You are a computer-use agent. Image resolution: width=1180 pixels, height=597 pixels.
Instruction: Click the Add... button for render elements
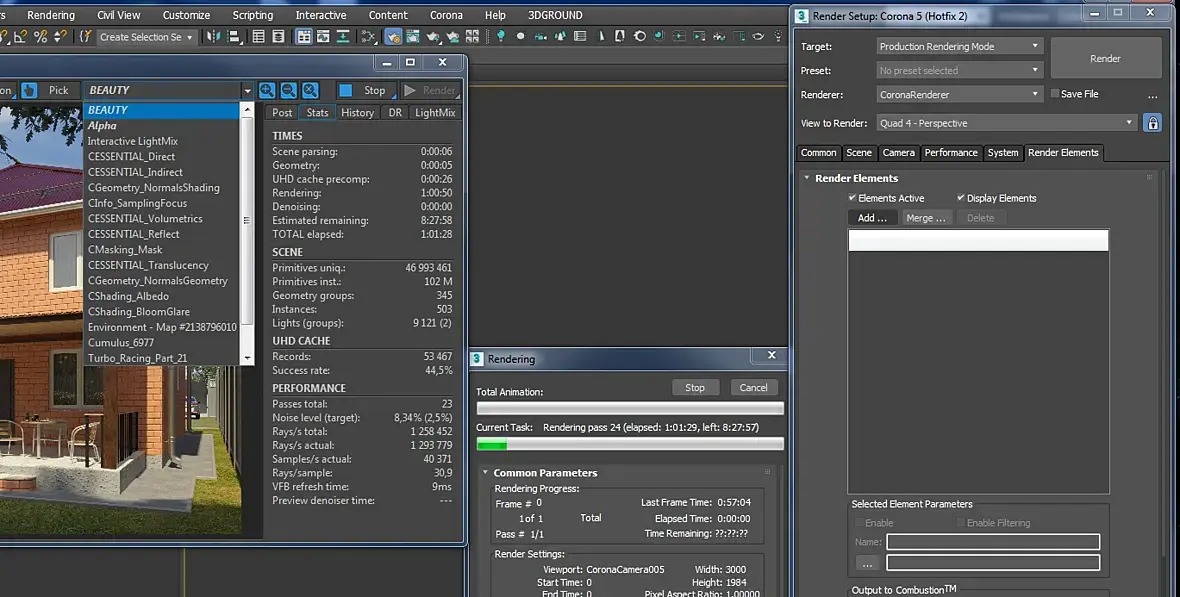872,218
